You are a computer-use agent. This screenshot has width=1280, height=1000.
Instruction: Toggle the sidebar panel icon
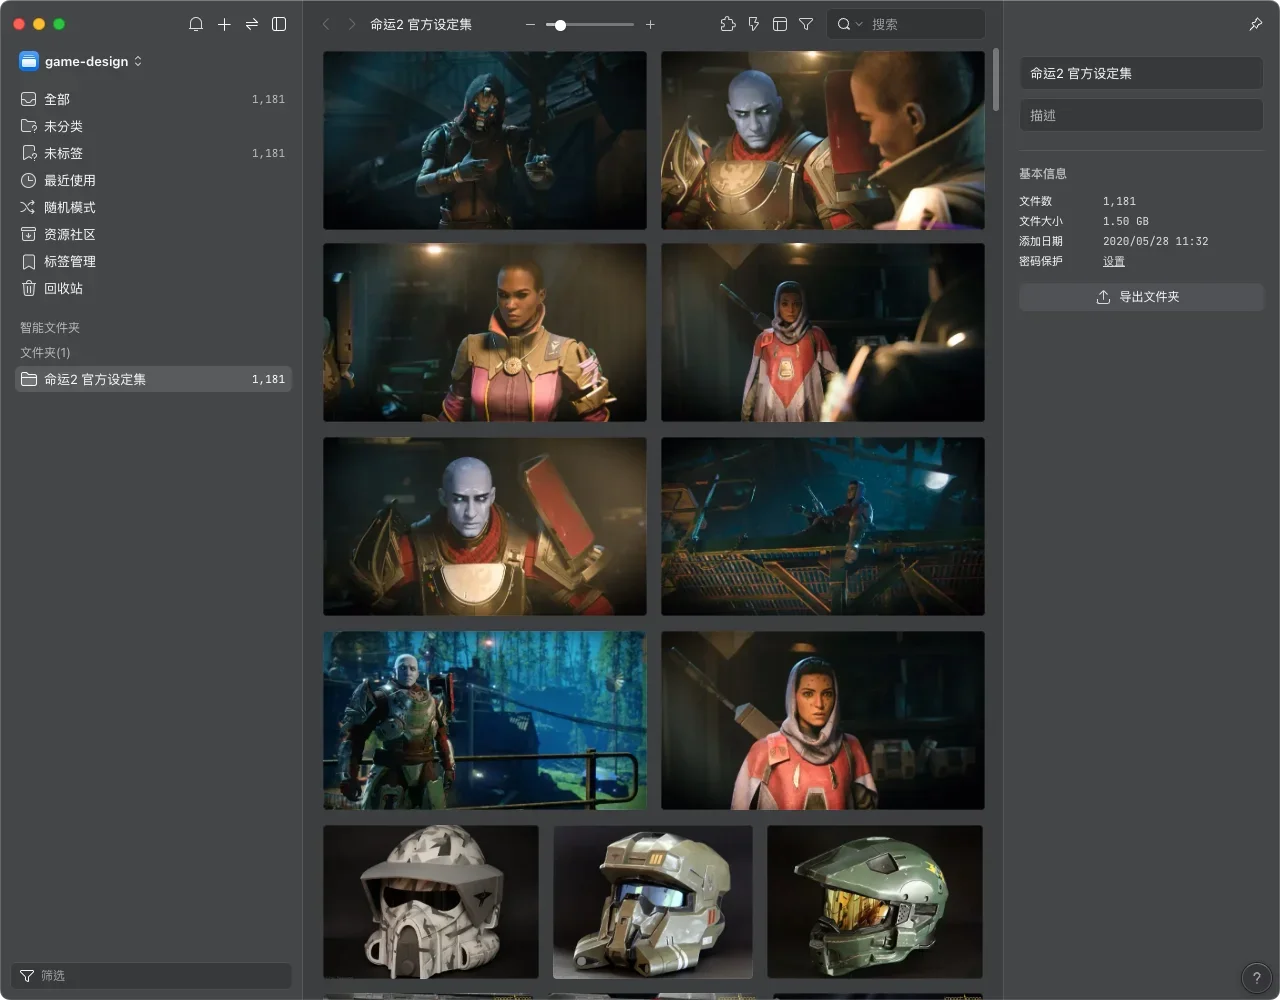279,24
